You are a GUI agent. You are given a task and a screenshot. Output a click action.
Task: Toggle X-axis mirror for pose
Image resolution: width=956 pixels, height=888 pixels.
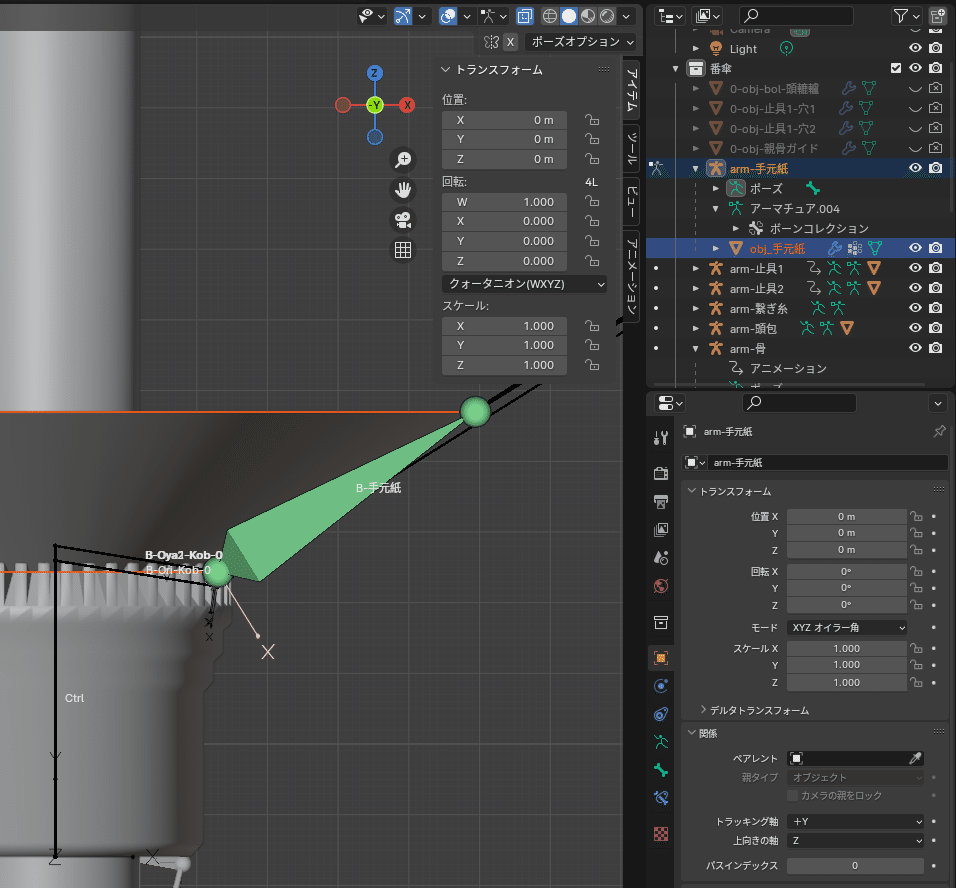(510, 41)
